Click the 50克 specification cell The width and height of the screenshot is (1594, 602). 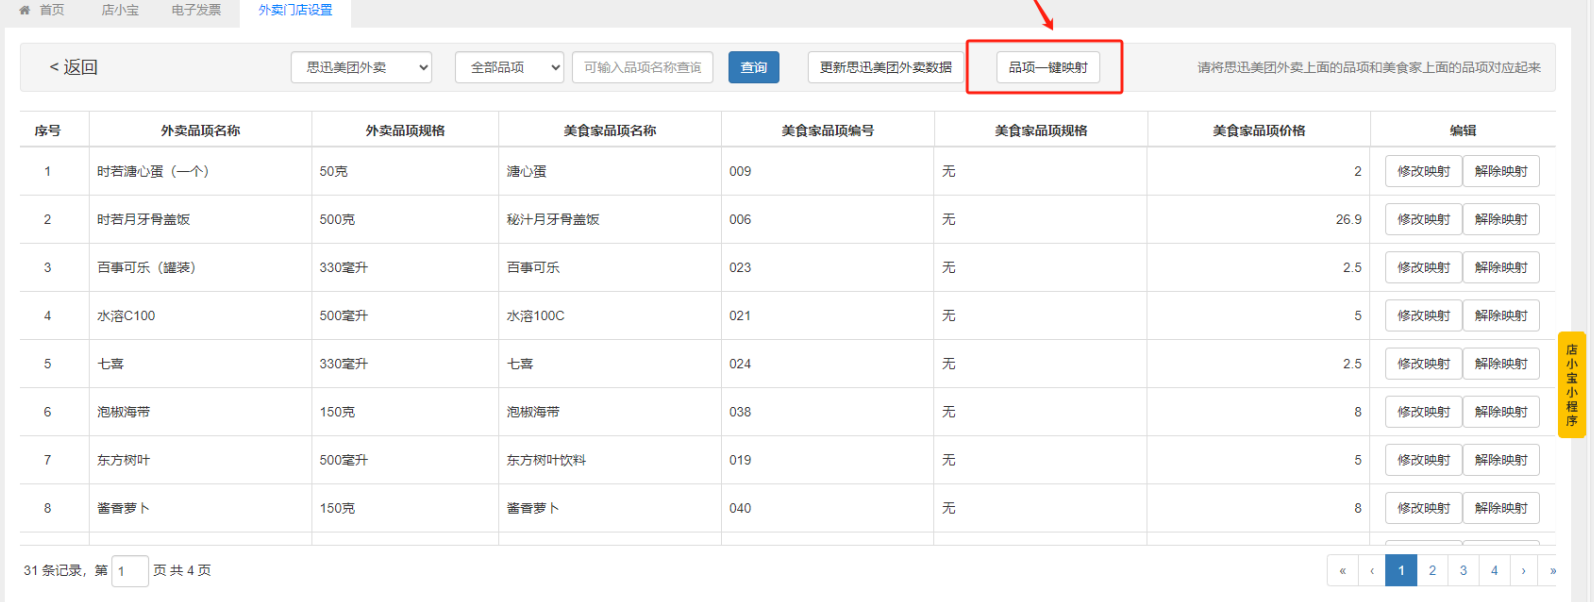pyautogui.click(x=405, y=171)
